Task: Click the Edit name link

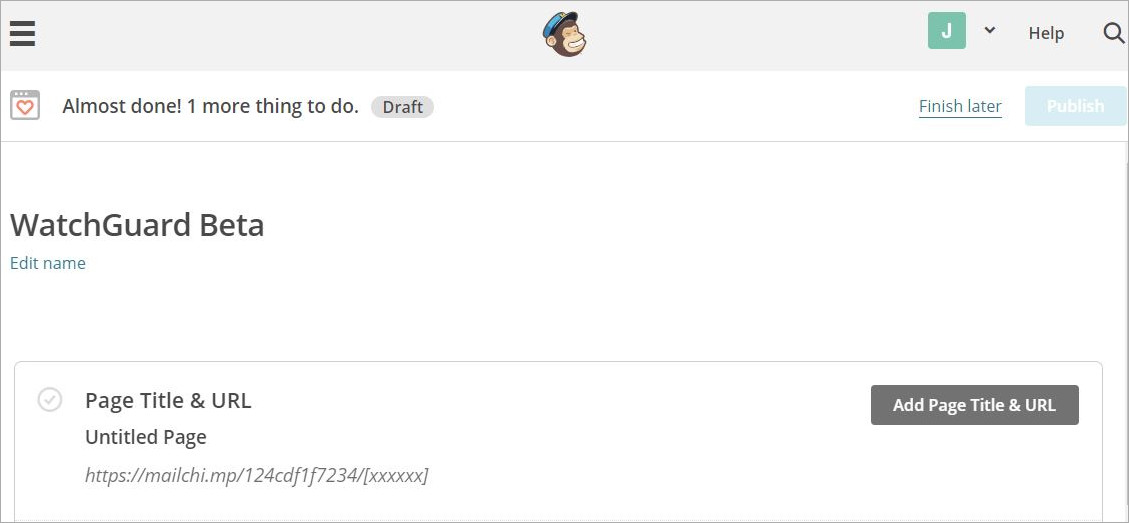Action: 48,263
